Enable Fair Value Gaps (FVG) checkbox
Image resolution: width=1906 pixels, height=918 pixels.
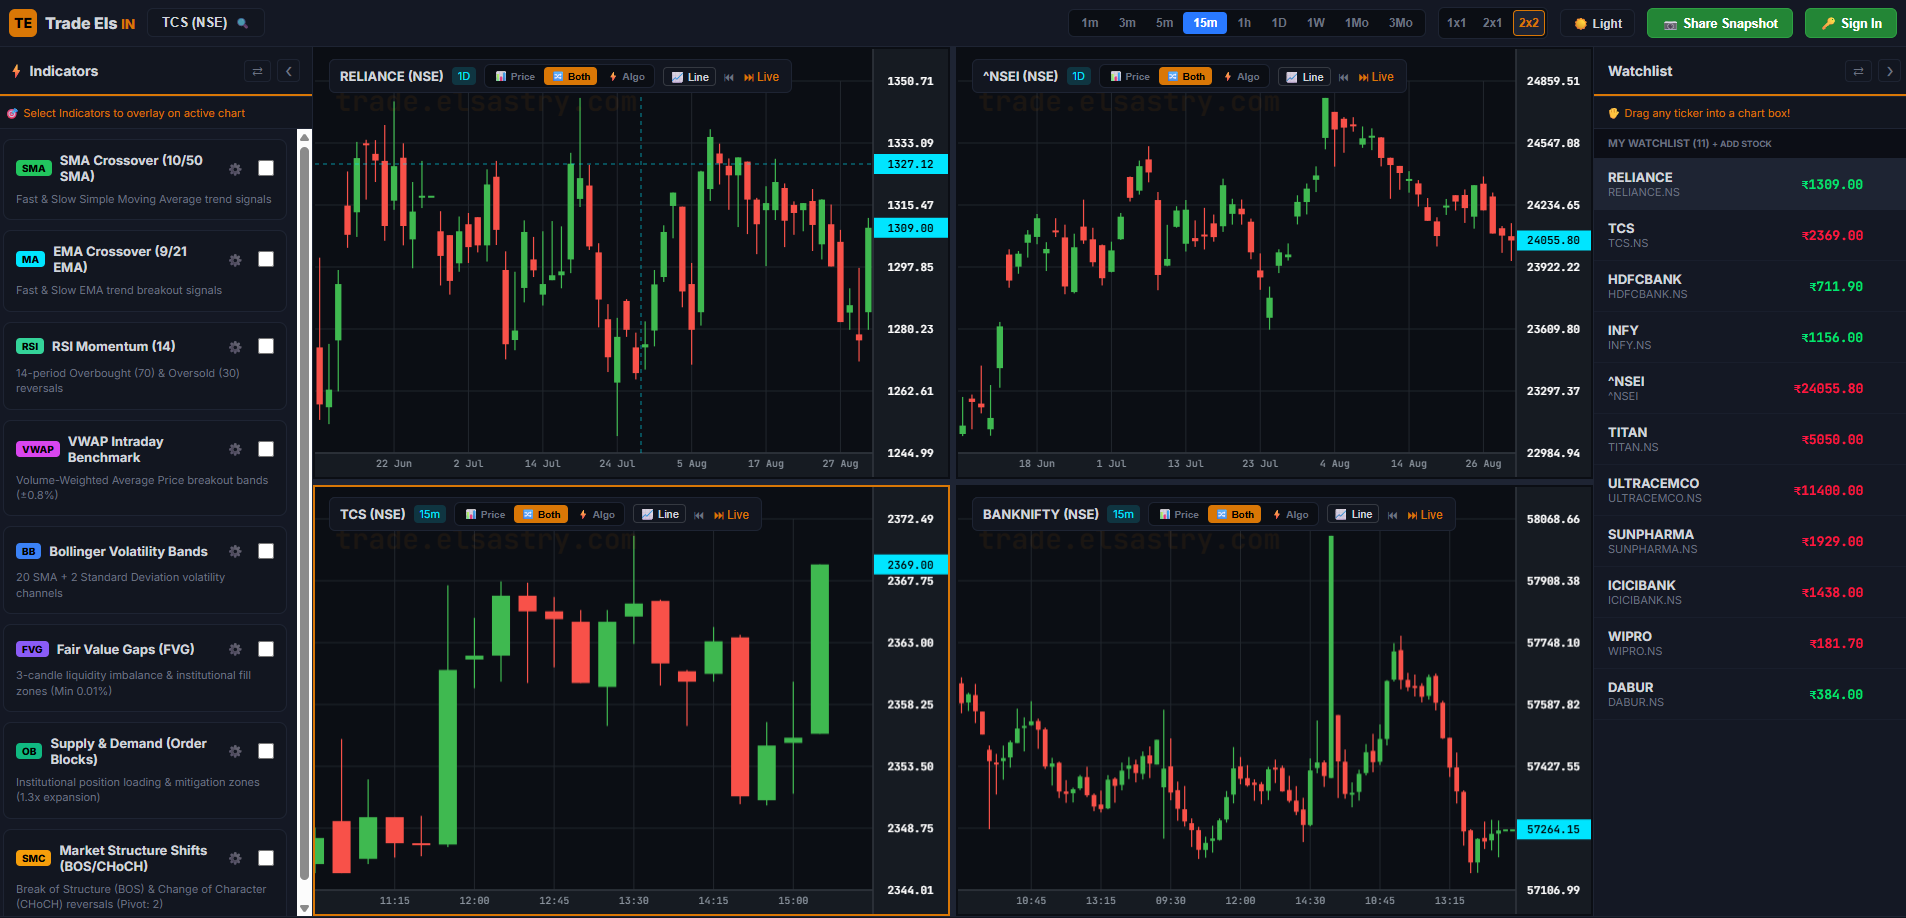[x=266, y=649]
